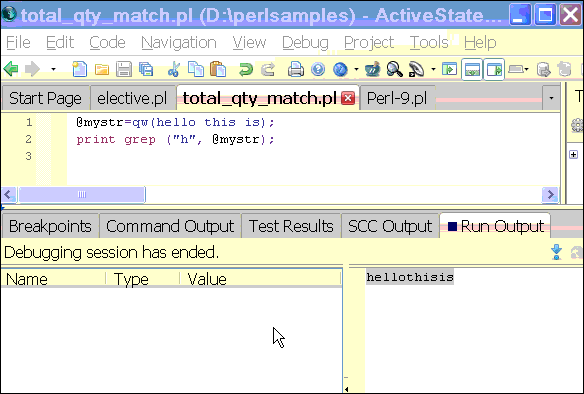
Task: Toggle the bottom pane visibility button
Action: pos(472,69)
